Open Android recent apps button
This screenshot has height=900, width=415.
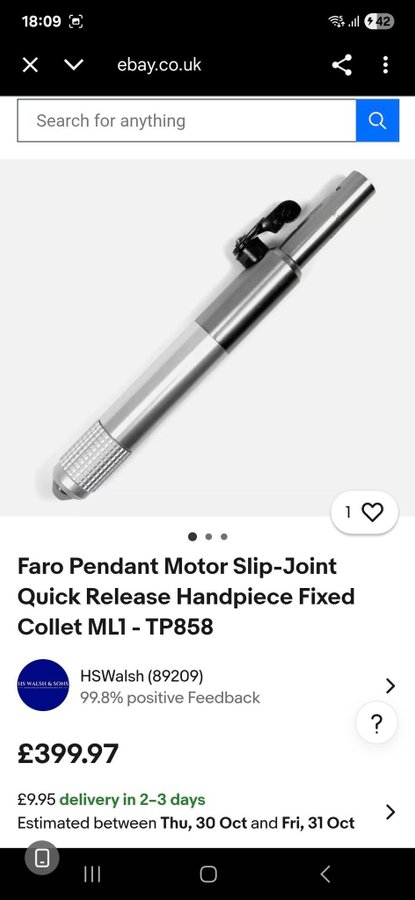pos(92,874)
